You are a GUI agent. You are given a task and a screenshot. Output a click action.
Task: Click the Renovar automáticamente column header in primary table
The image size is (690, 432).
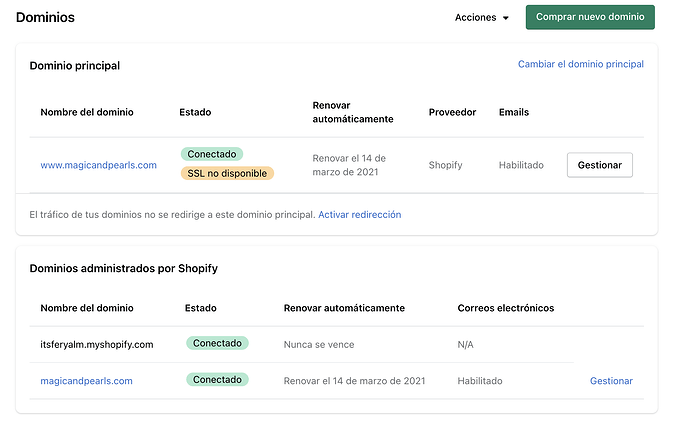(x=352, y=111)
